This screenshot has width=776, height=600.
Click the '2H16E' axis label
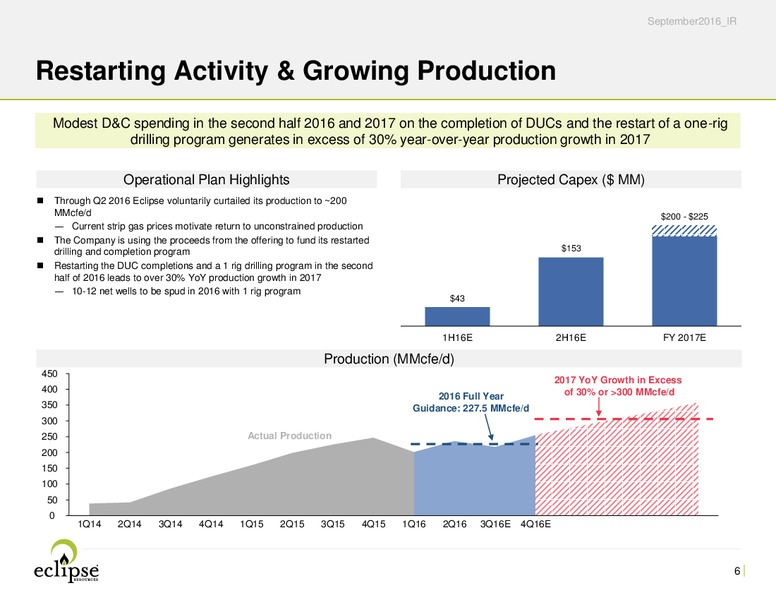(571, 338)
